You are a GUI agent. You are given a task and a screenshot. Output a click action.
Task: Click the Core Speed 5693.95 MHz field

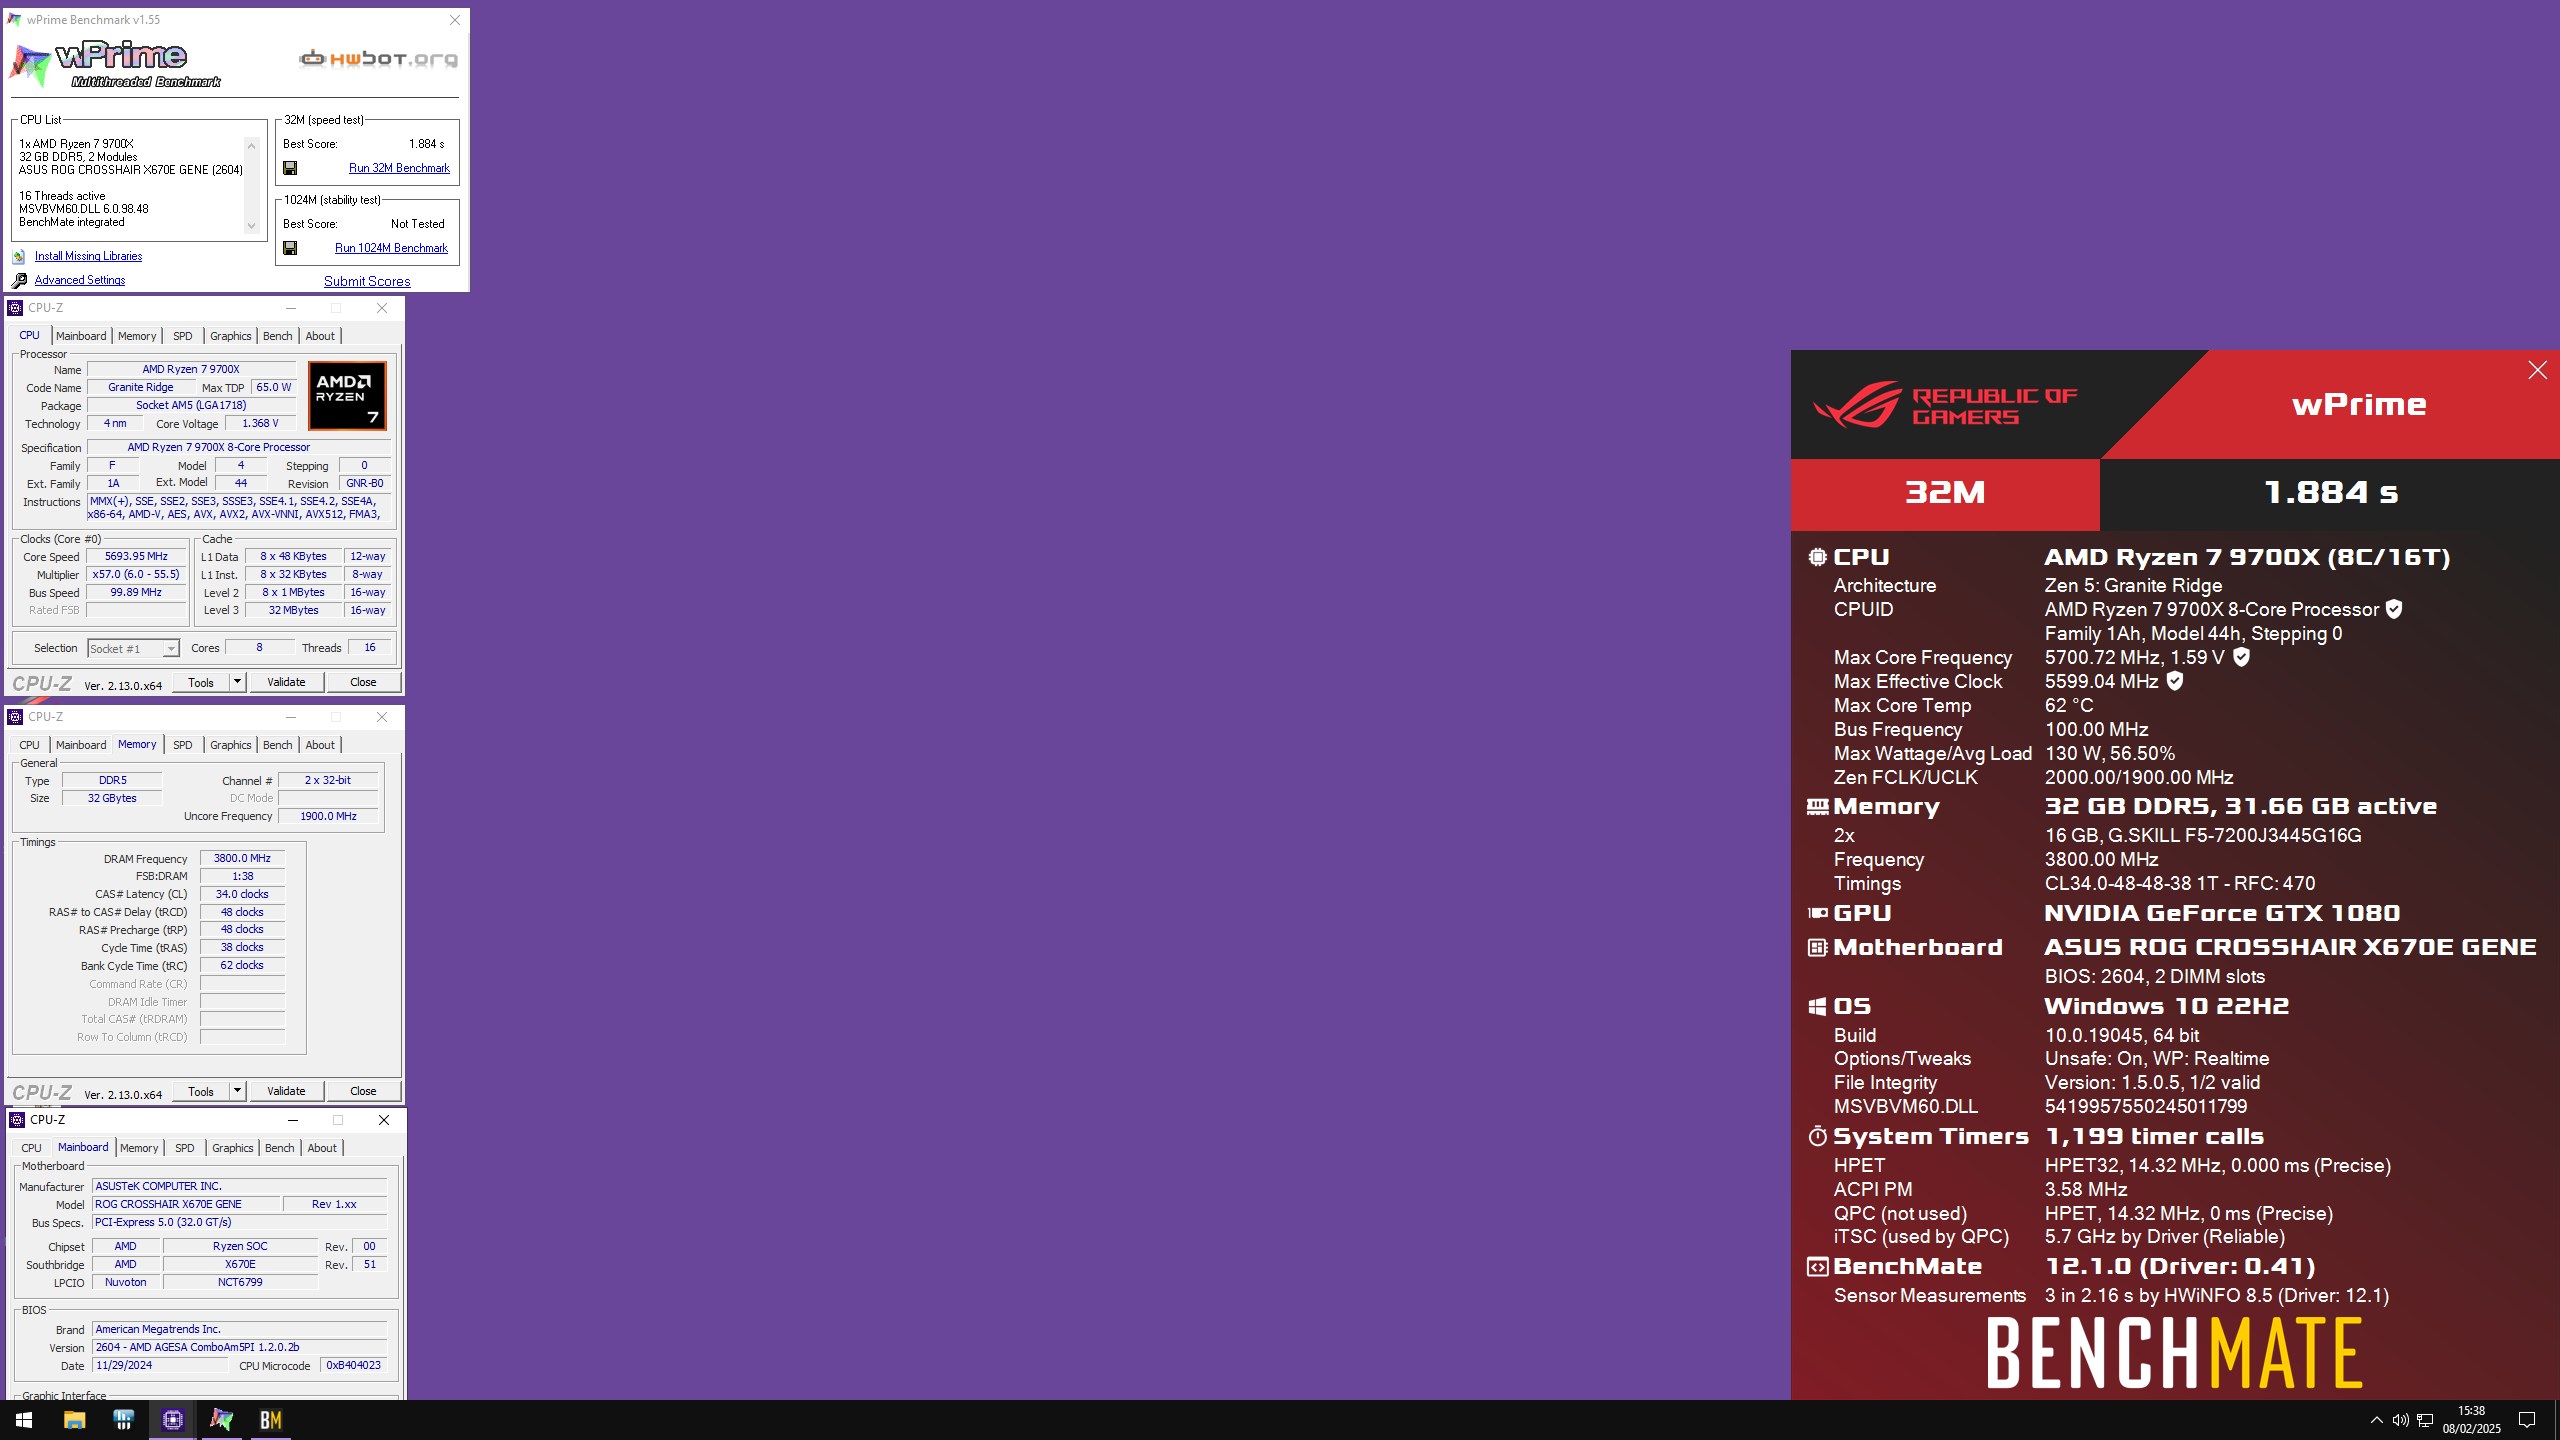137,557
